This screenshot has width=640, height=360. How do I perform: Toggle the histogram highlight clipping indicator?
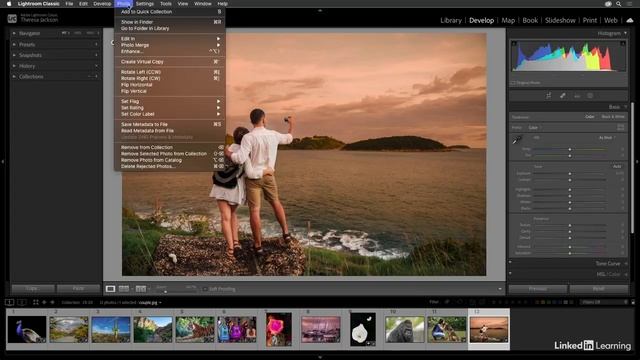point(623,43)
